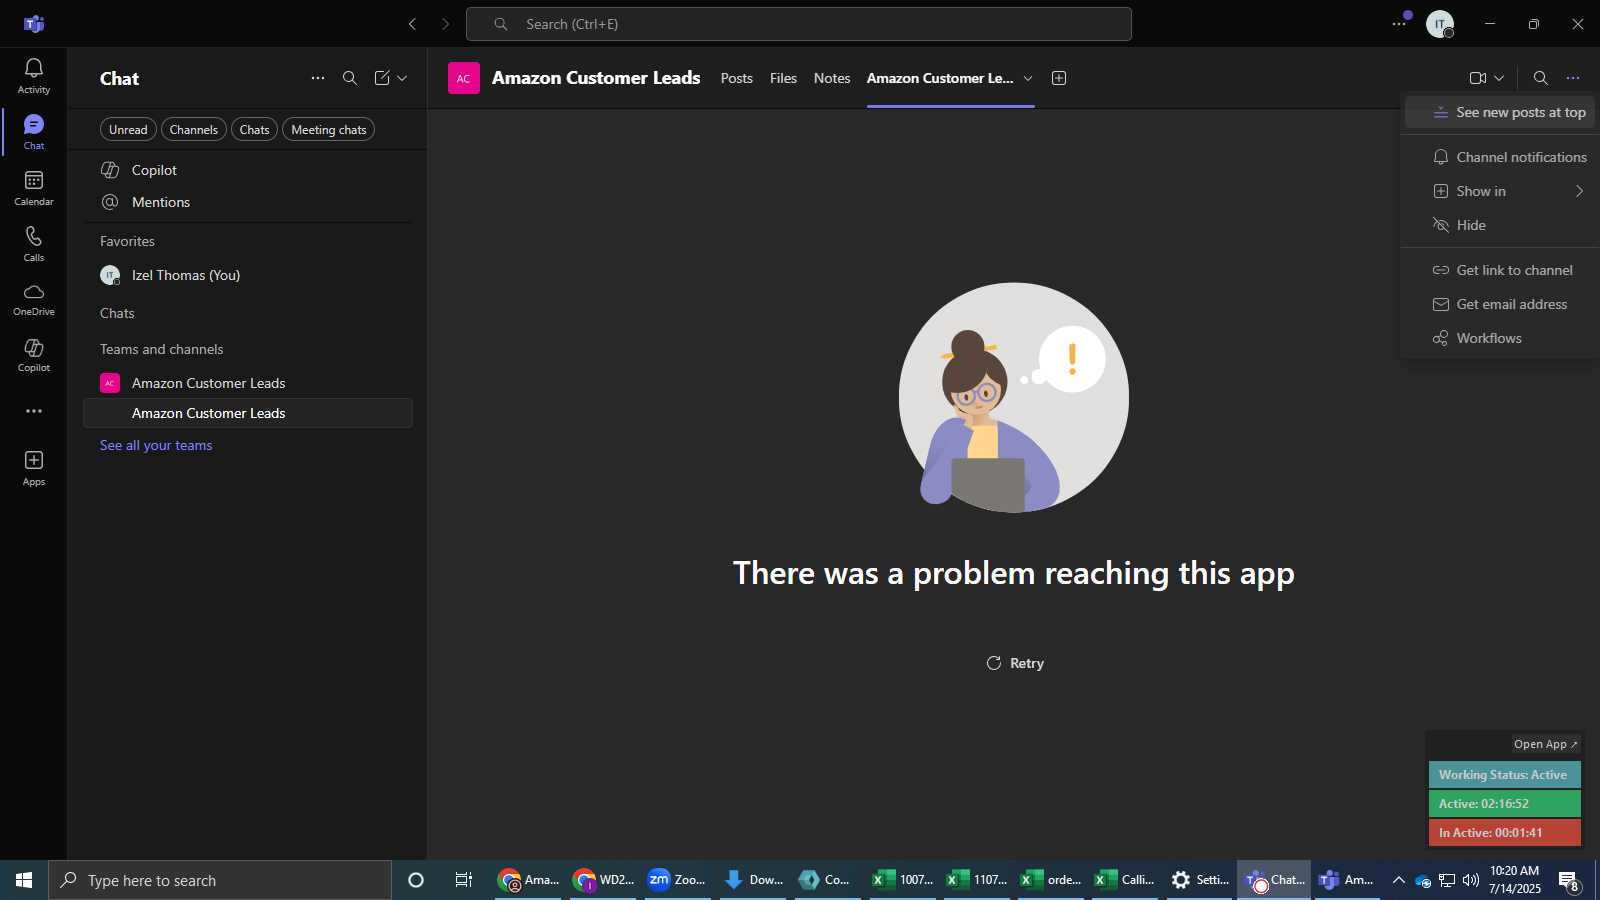Click the green Active time bar

pyautogui.click(x=1505, y=804)
